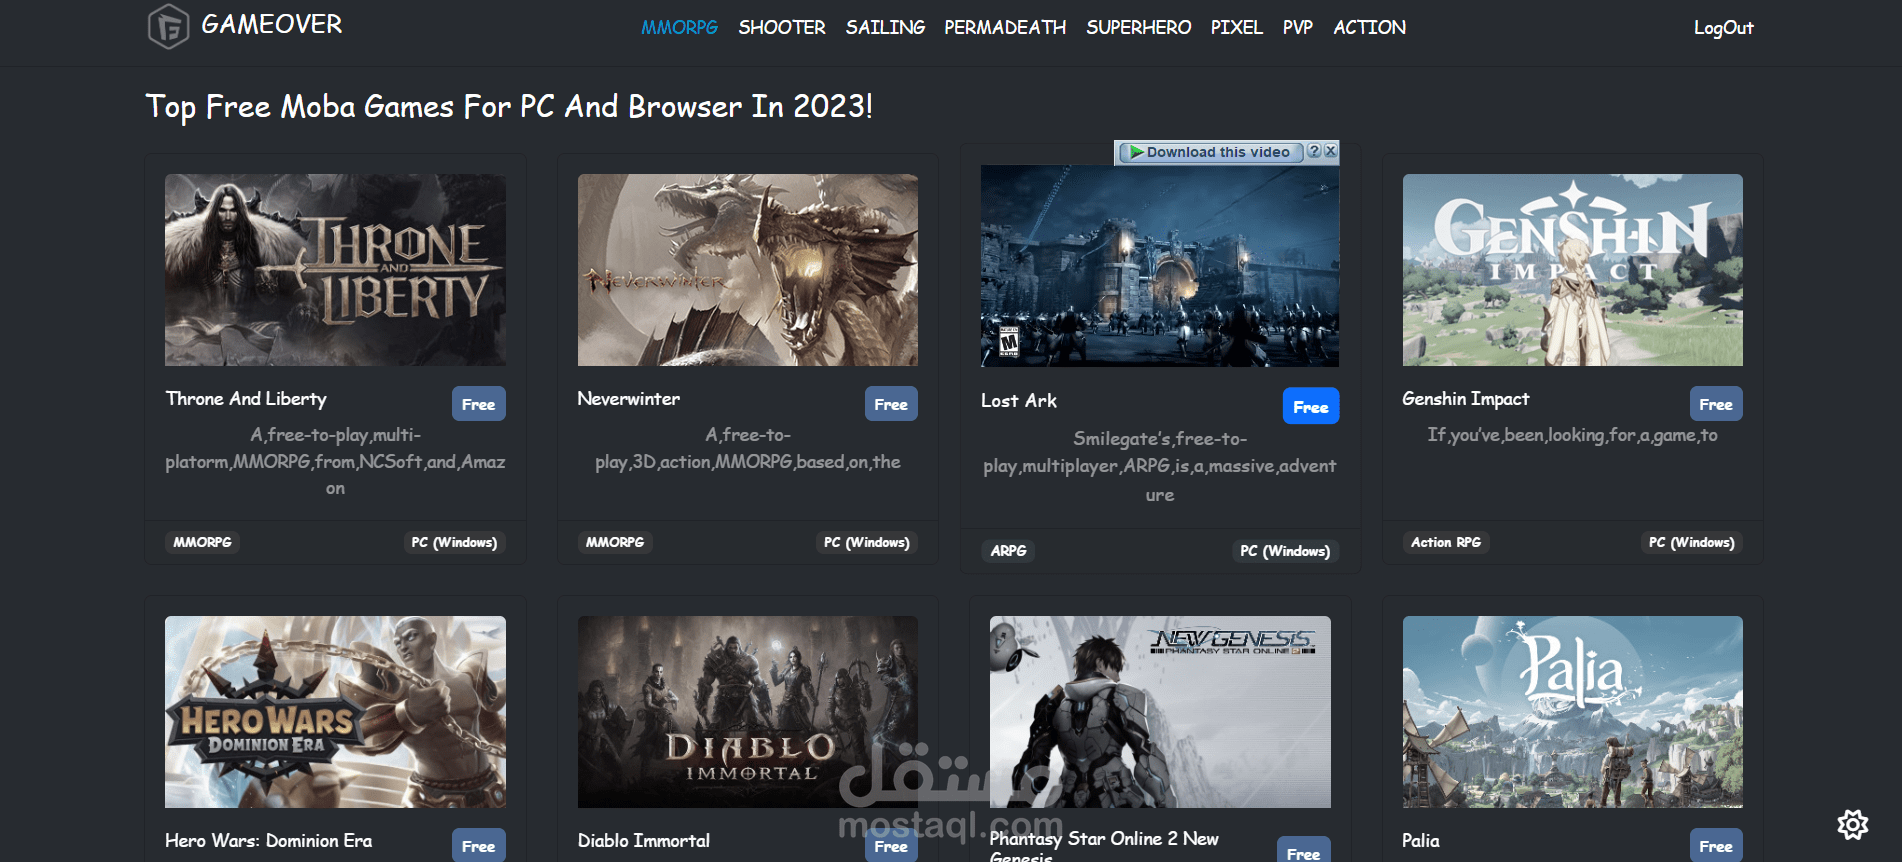Select the SUPERHERO menu item
The height and width of the screenshot is (862, 1902).
(1139, 27)
